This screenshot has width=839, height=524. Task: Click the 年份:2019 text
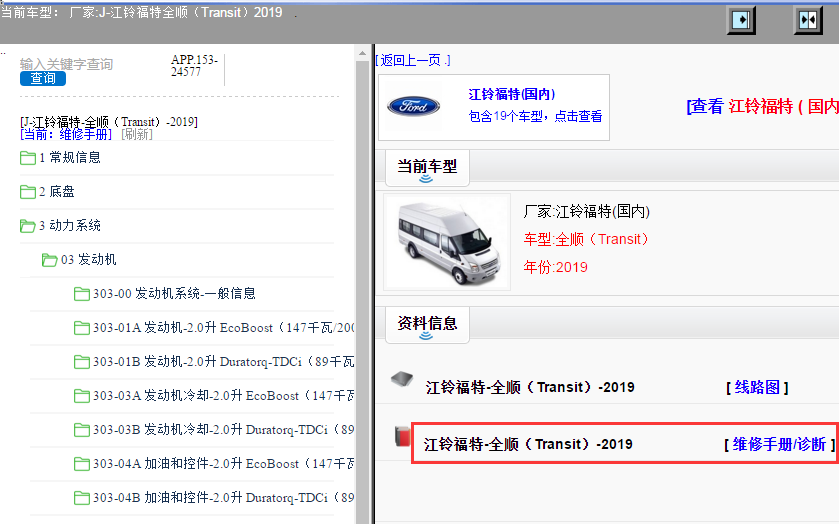pyautogui.click(x=555, y=267)
